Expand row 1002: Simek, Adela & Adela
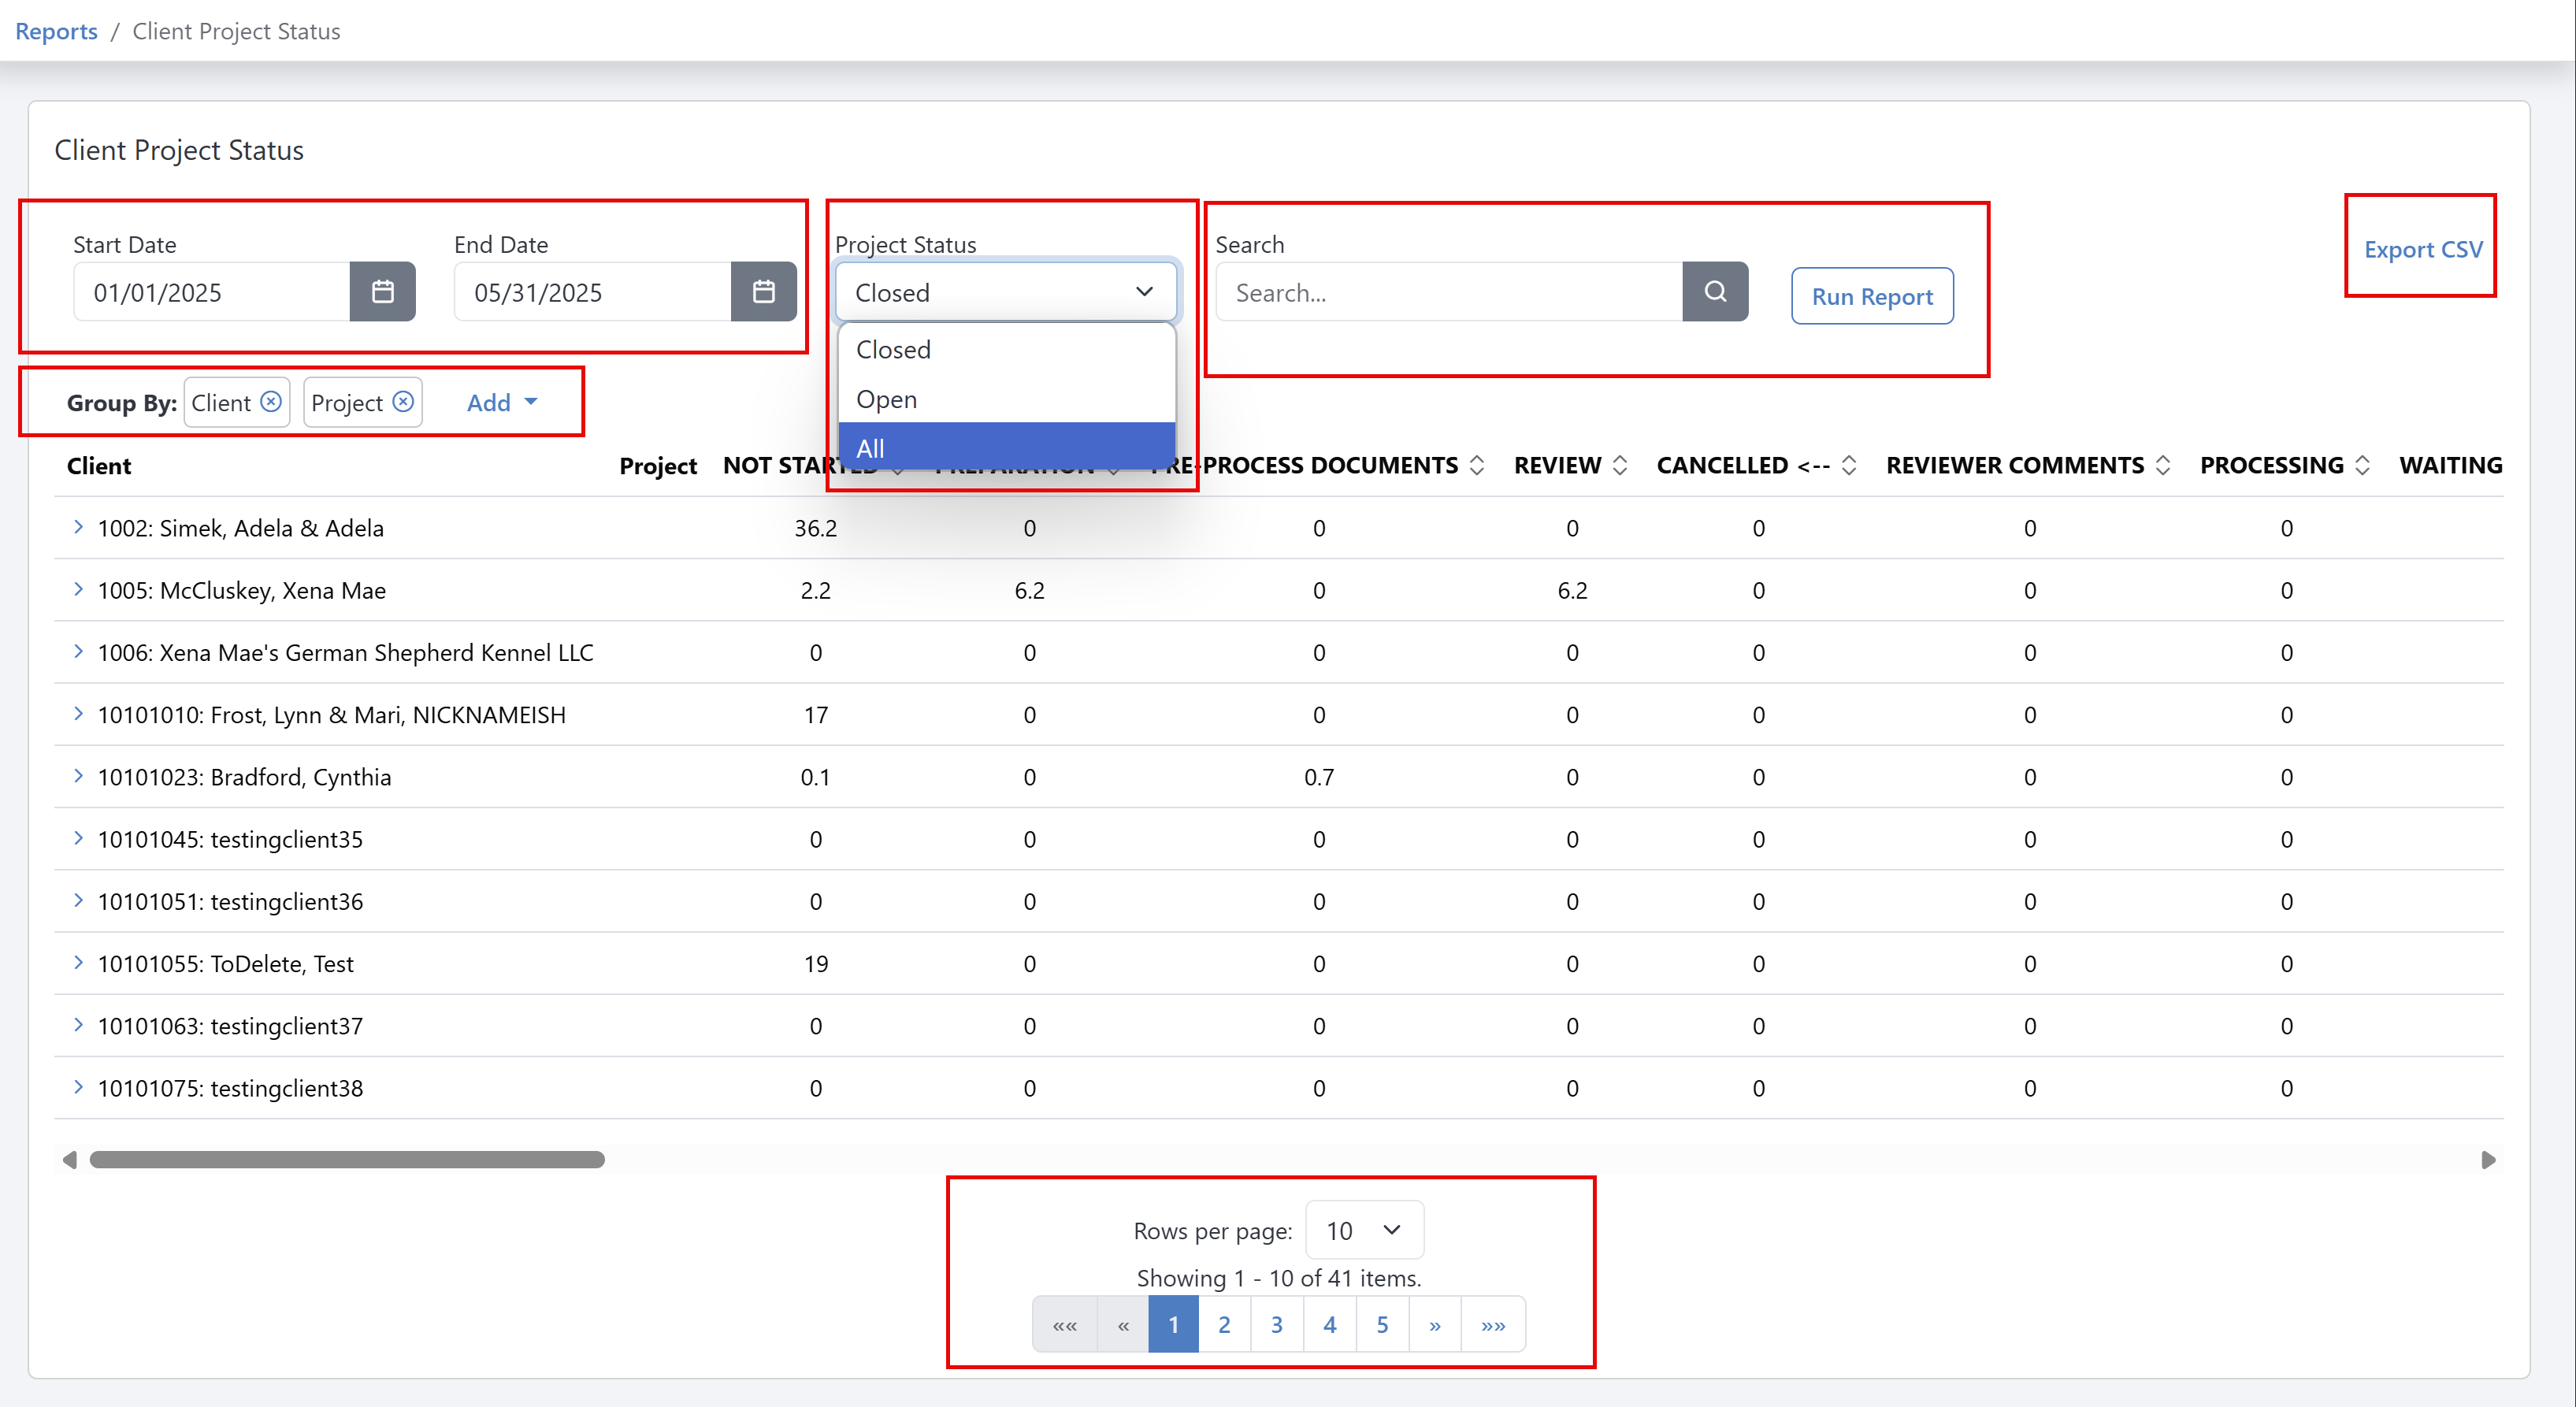 78,527
